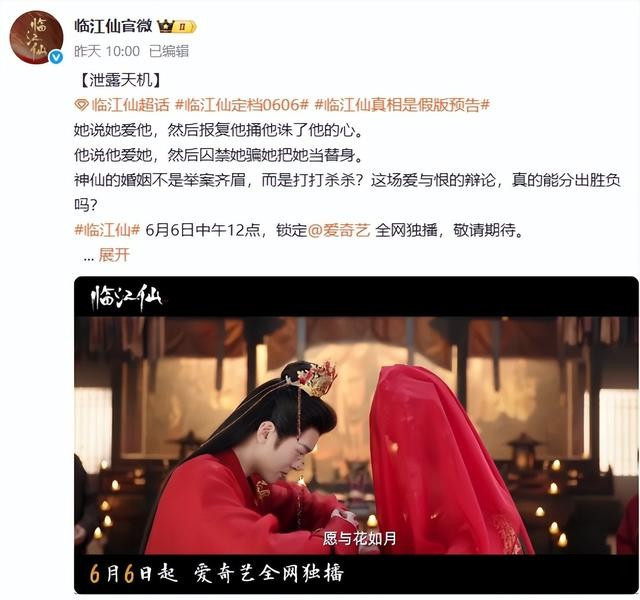
Task: Click the blue verified badge on avatar
Action: (56, 58)
